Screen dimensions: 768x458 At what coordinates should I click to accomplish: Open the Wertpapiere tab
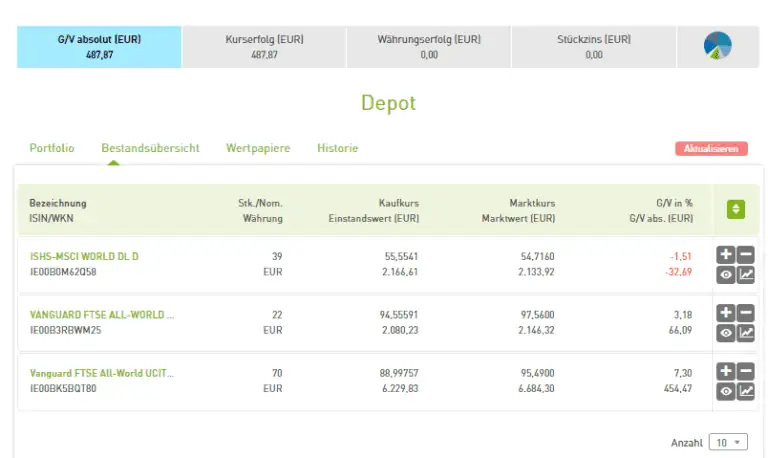pos(258,148)
